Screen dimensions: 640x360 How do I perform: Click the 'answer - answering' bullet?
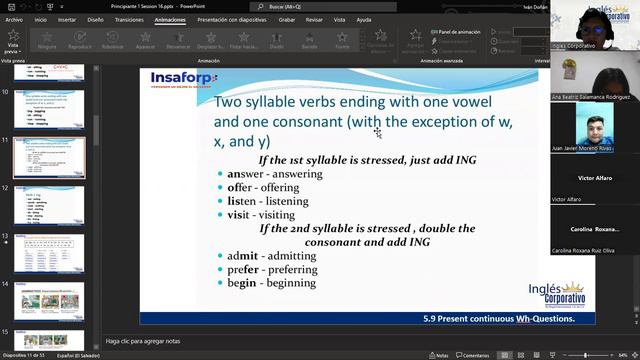click(275, 174)
